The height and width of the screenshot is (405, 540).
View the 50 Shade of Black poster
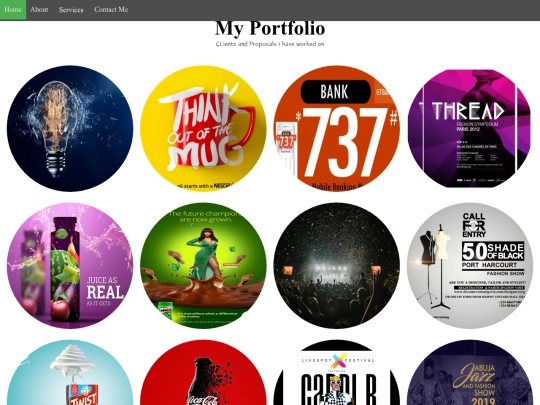(x=470, y=266)
